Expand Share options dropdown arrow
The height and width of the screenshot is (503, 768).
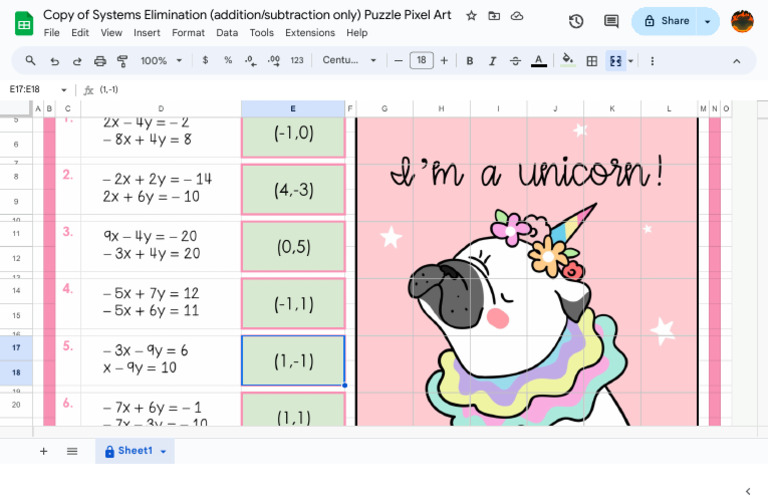pyautogui.click(x=707, y=21)
